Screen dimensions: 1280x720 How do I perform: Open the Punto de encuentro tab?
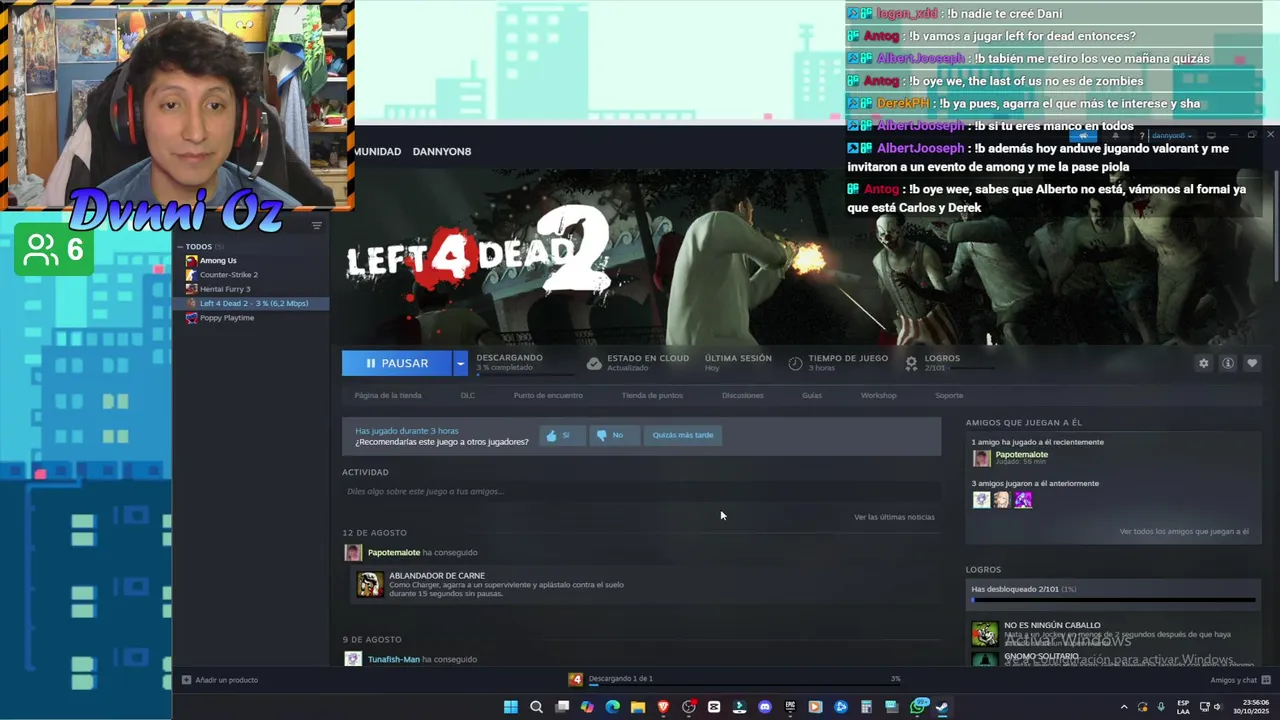pyautogui.click(x=548, y=395)
